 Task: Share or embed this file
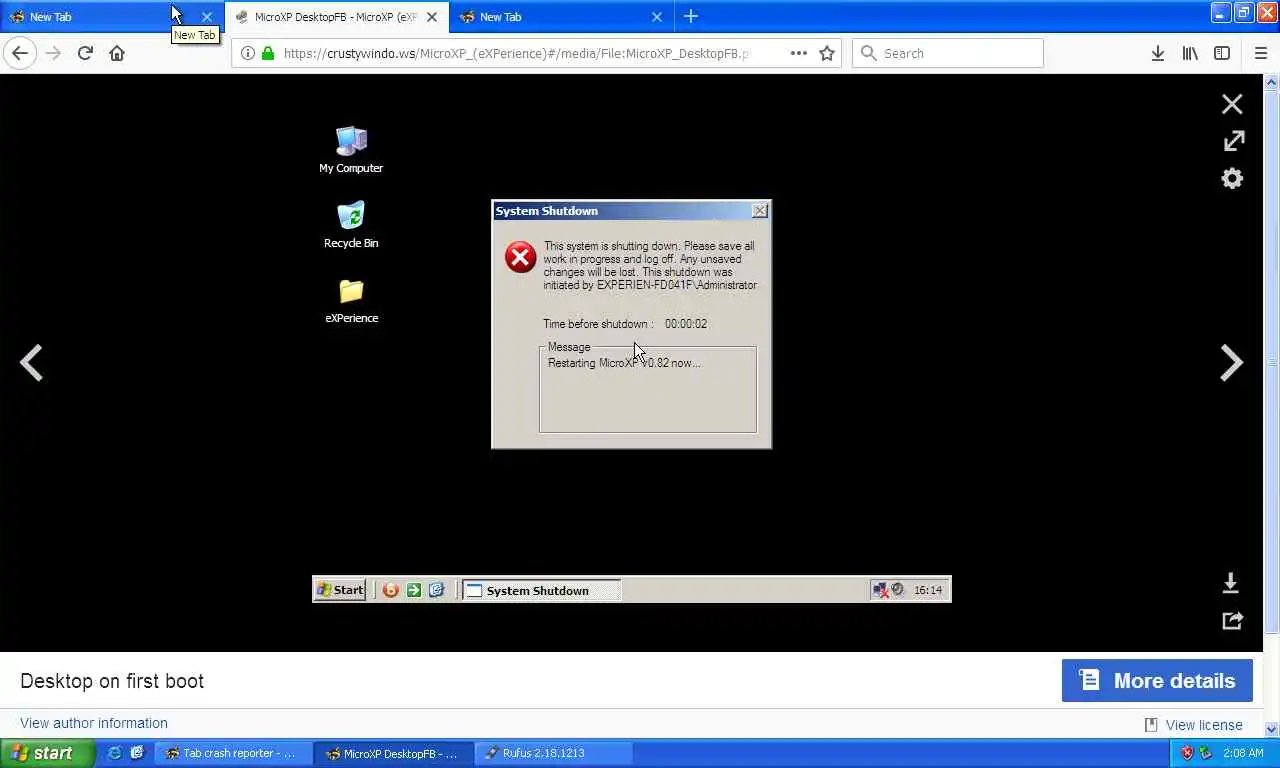click(x=1232, y=620)
